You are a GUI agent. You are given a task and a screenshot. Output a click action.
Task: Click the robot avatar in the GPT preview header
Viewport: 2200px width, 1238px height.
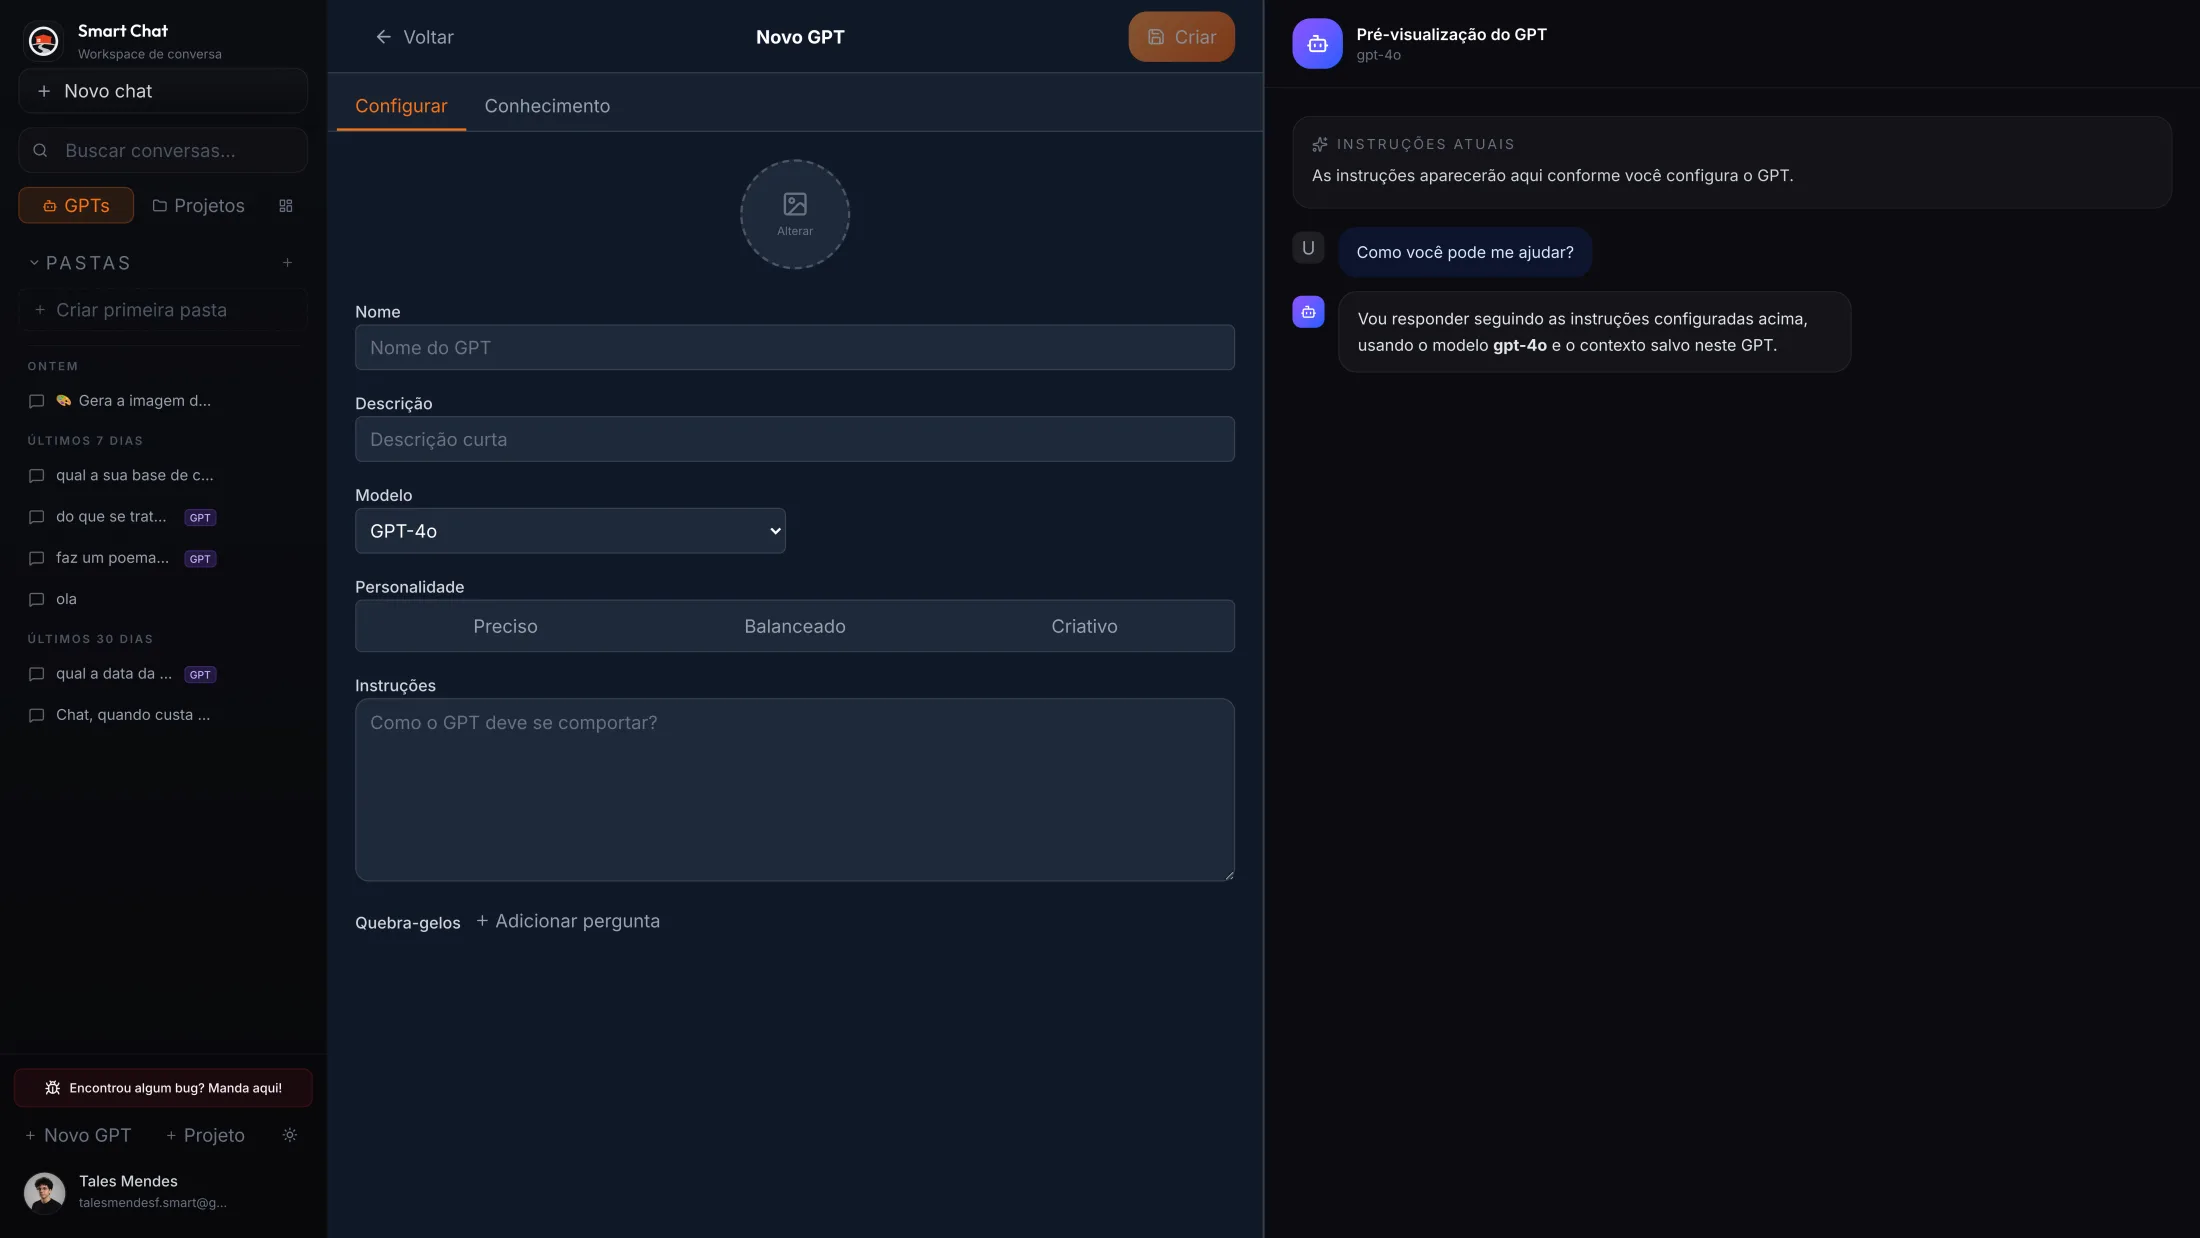1316,43
